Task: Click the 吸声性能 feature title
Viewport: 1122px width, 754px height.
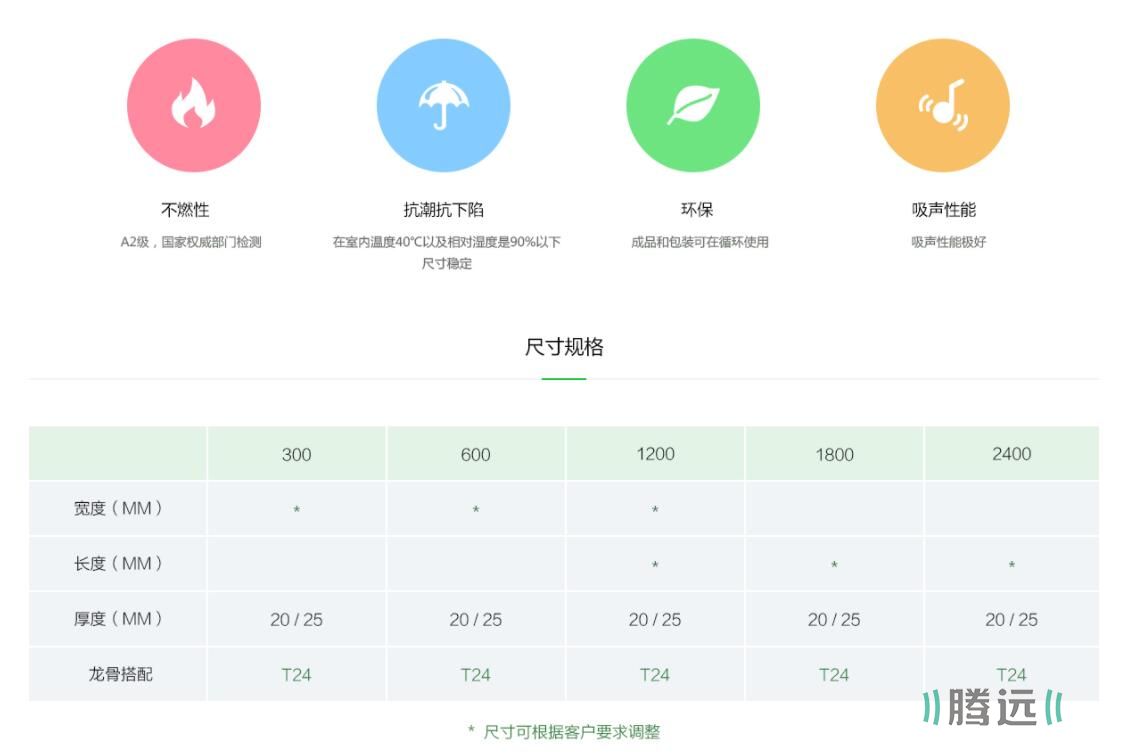Action: pyautogui.click(x=943, y=210)
